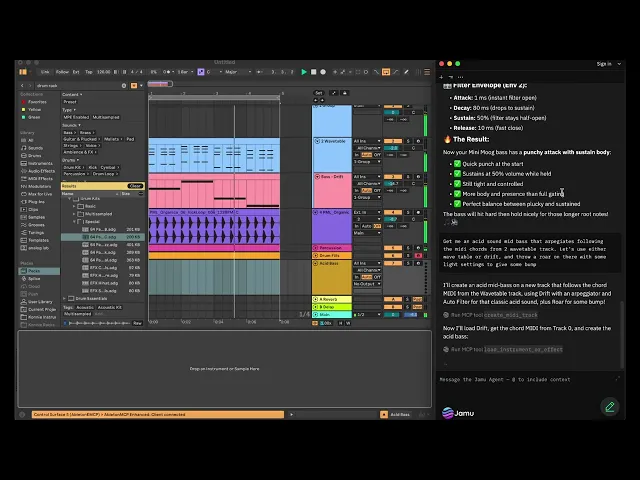This screenshot has height=480, width=640.
Task: Open Plug-Ins in the browser library
Action: 36,202
